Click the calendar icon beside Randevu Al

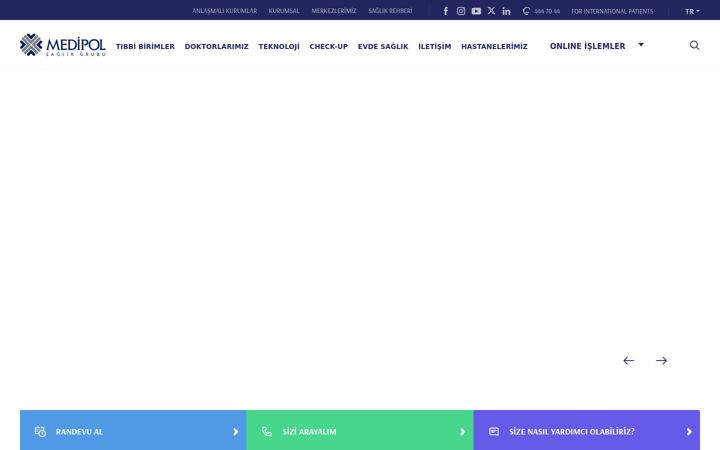pyautogui.click(x=40, y=431)
